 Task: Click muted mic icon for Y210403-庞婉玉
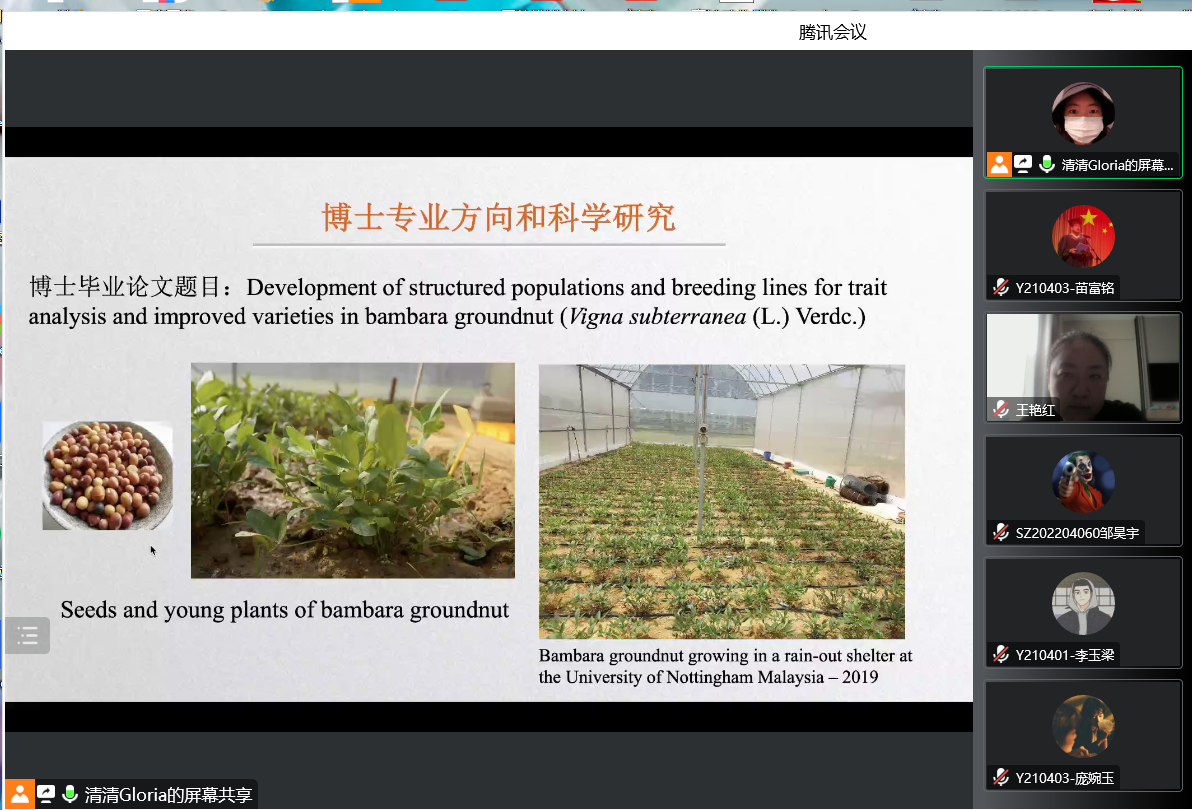click(x=1001, y=778)
